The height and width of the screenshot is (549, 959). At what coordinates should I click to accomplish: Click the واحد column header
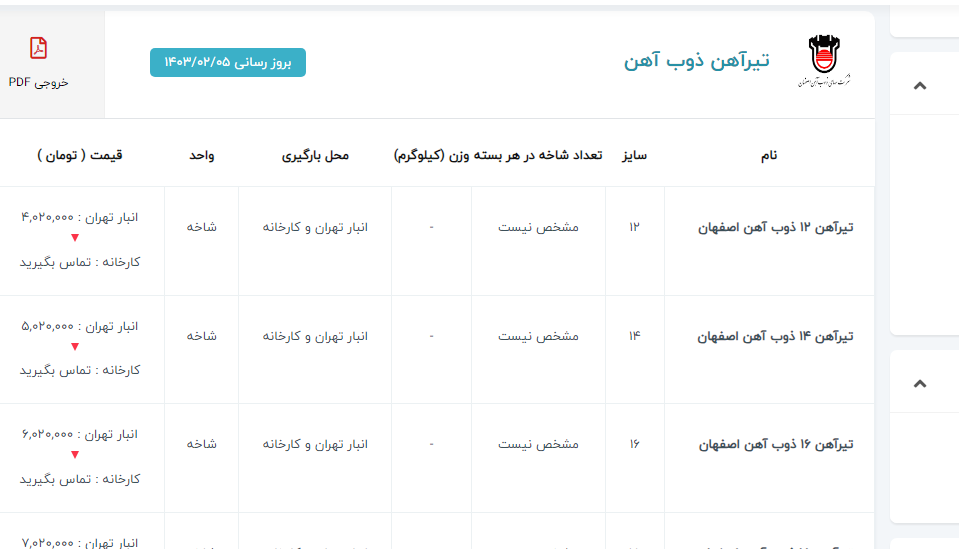coord(201,155)
